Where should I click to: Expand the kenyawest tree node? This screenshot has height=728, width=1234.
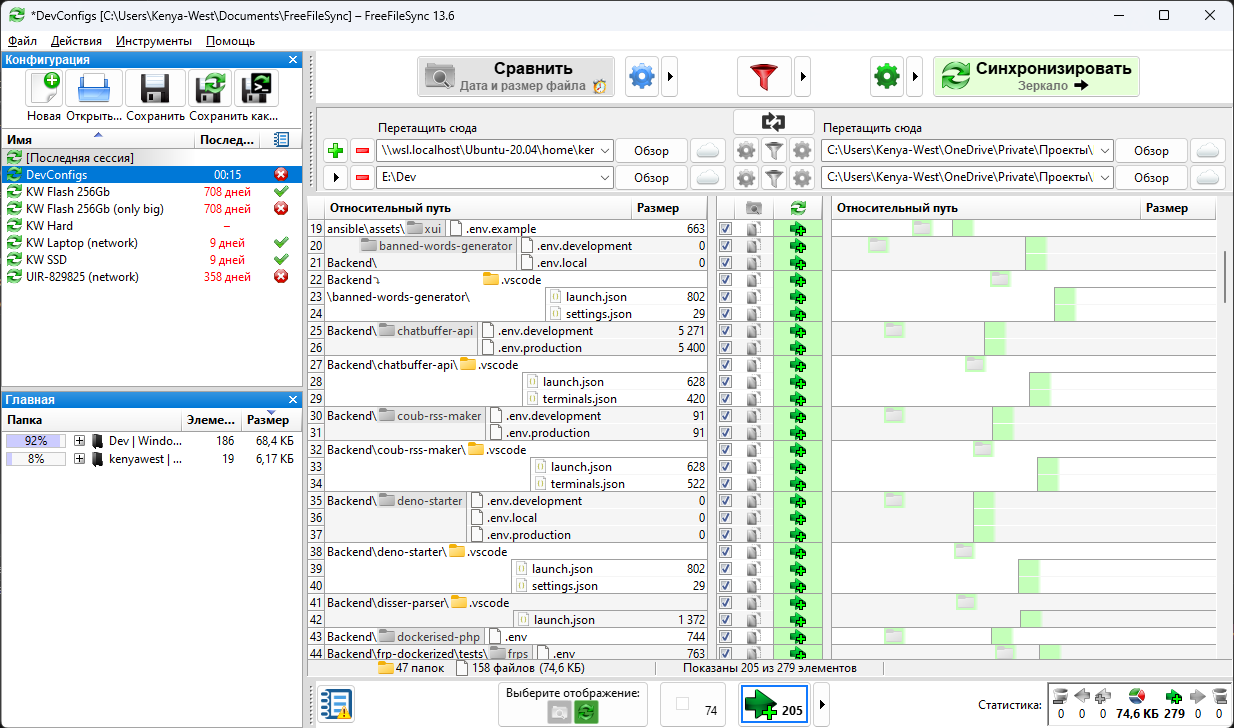click(79, 459)
